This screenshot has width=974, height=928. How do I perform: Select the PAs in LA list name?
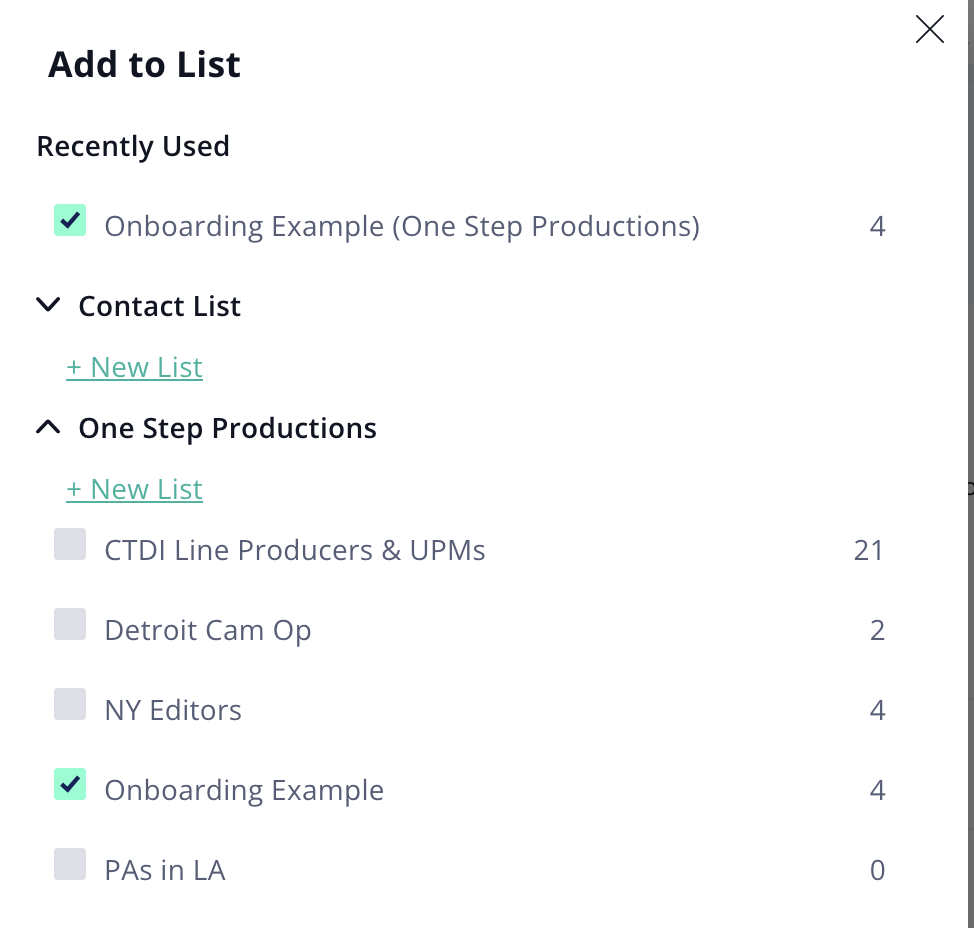click(165, 870)
